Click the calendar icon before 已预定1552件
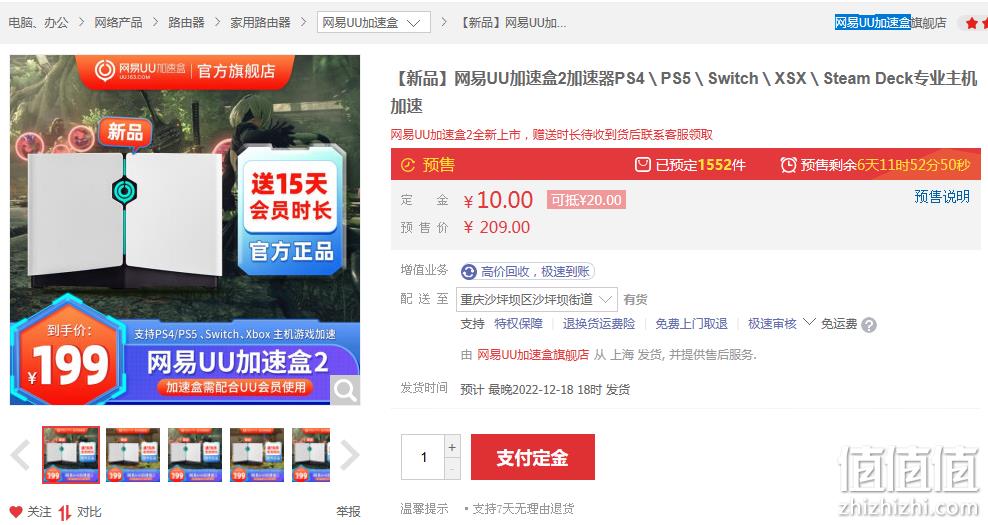This screenshot has height=525, width=988. coord(642,165)
